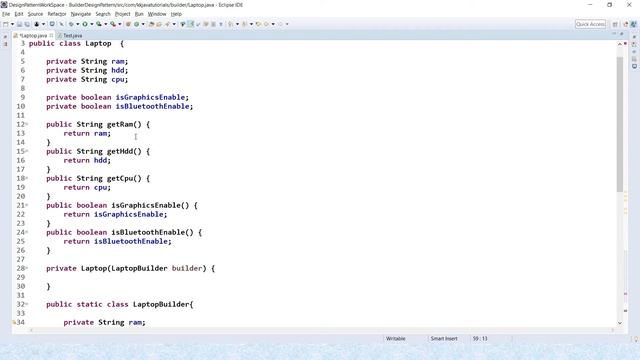Image resolution: width=640 pixels, height=360 pixels.
Task: Open the New wizard dropdown arrow
Action: 12,24
